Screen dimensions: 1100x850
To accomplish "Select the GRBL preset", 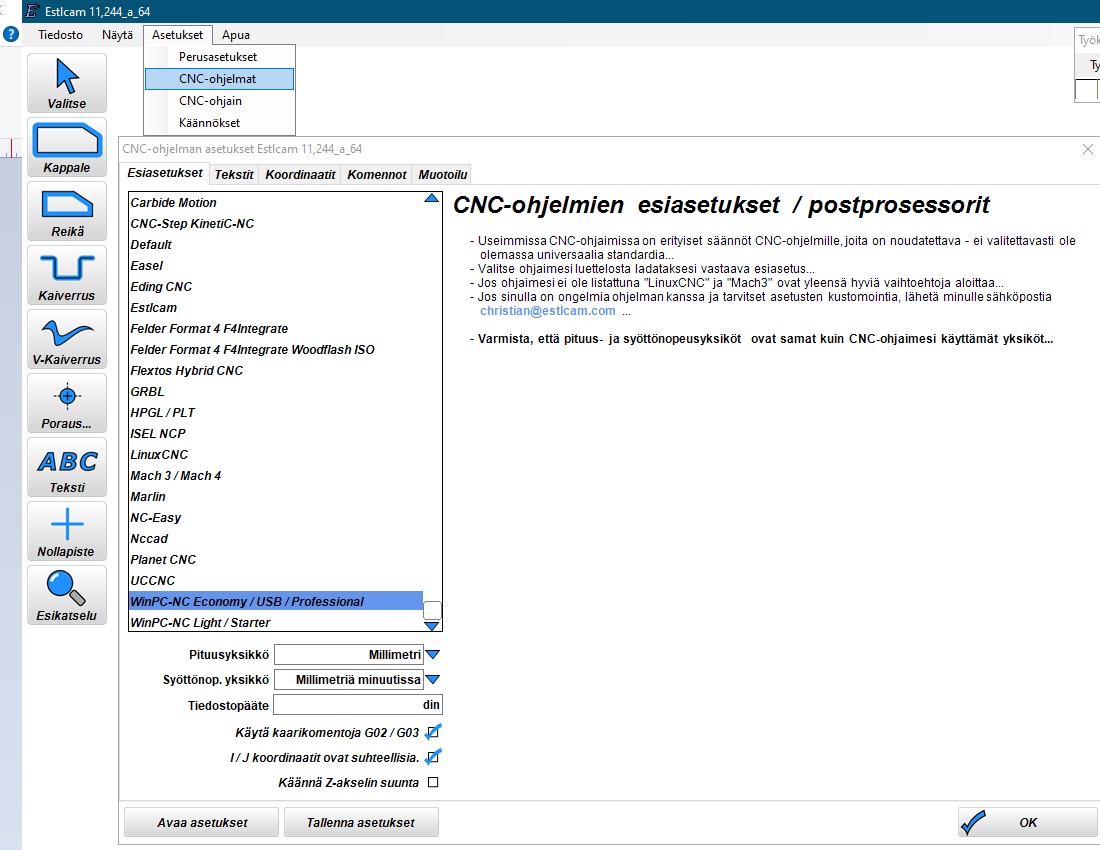I will pos(276,392).
